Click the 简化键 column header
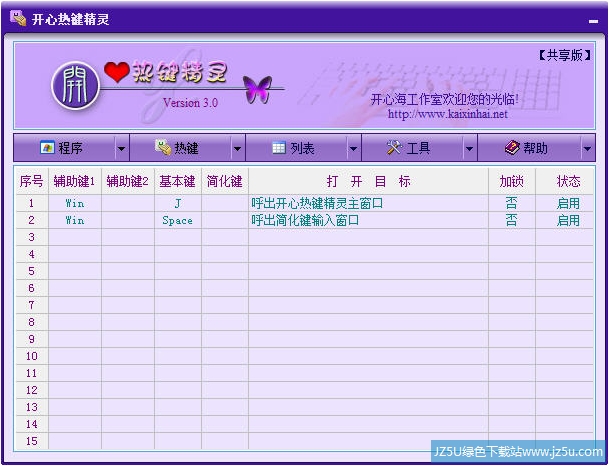This screenshot has height=466, width=609. pyautogui.click(x=224, y=181)
